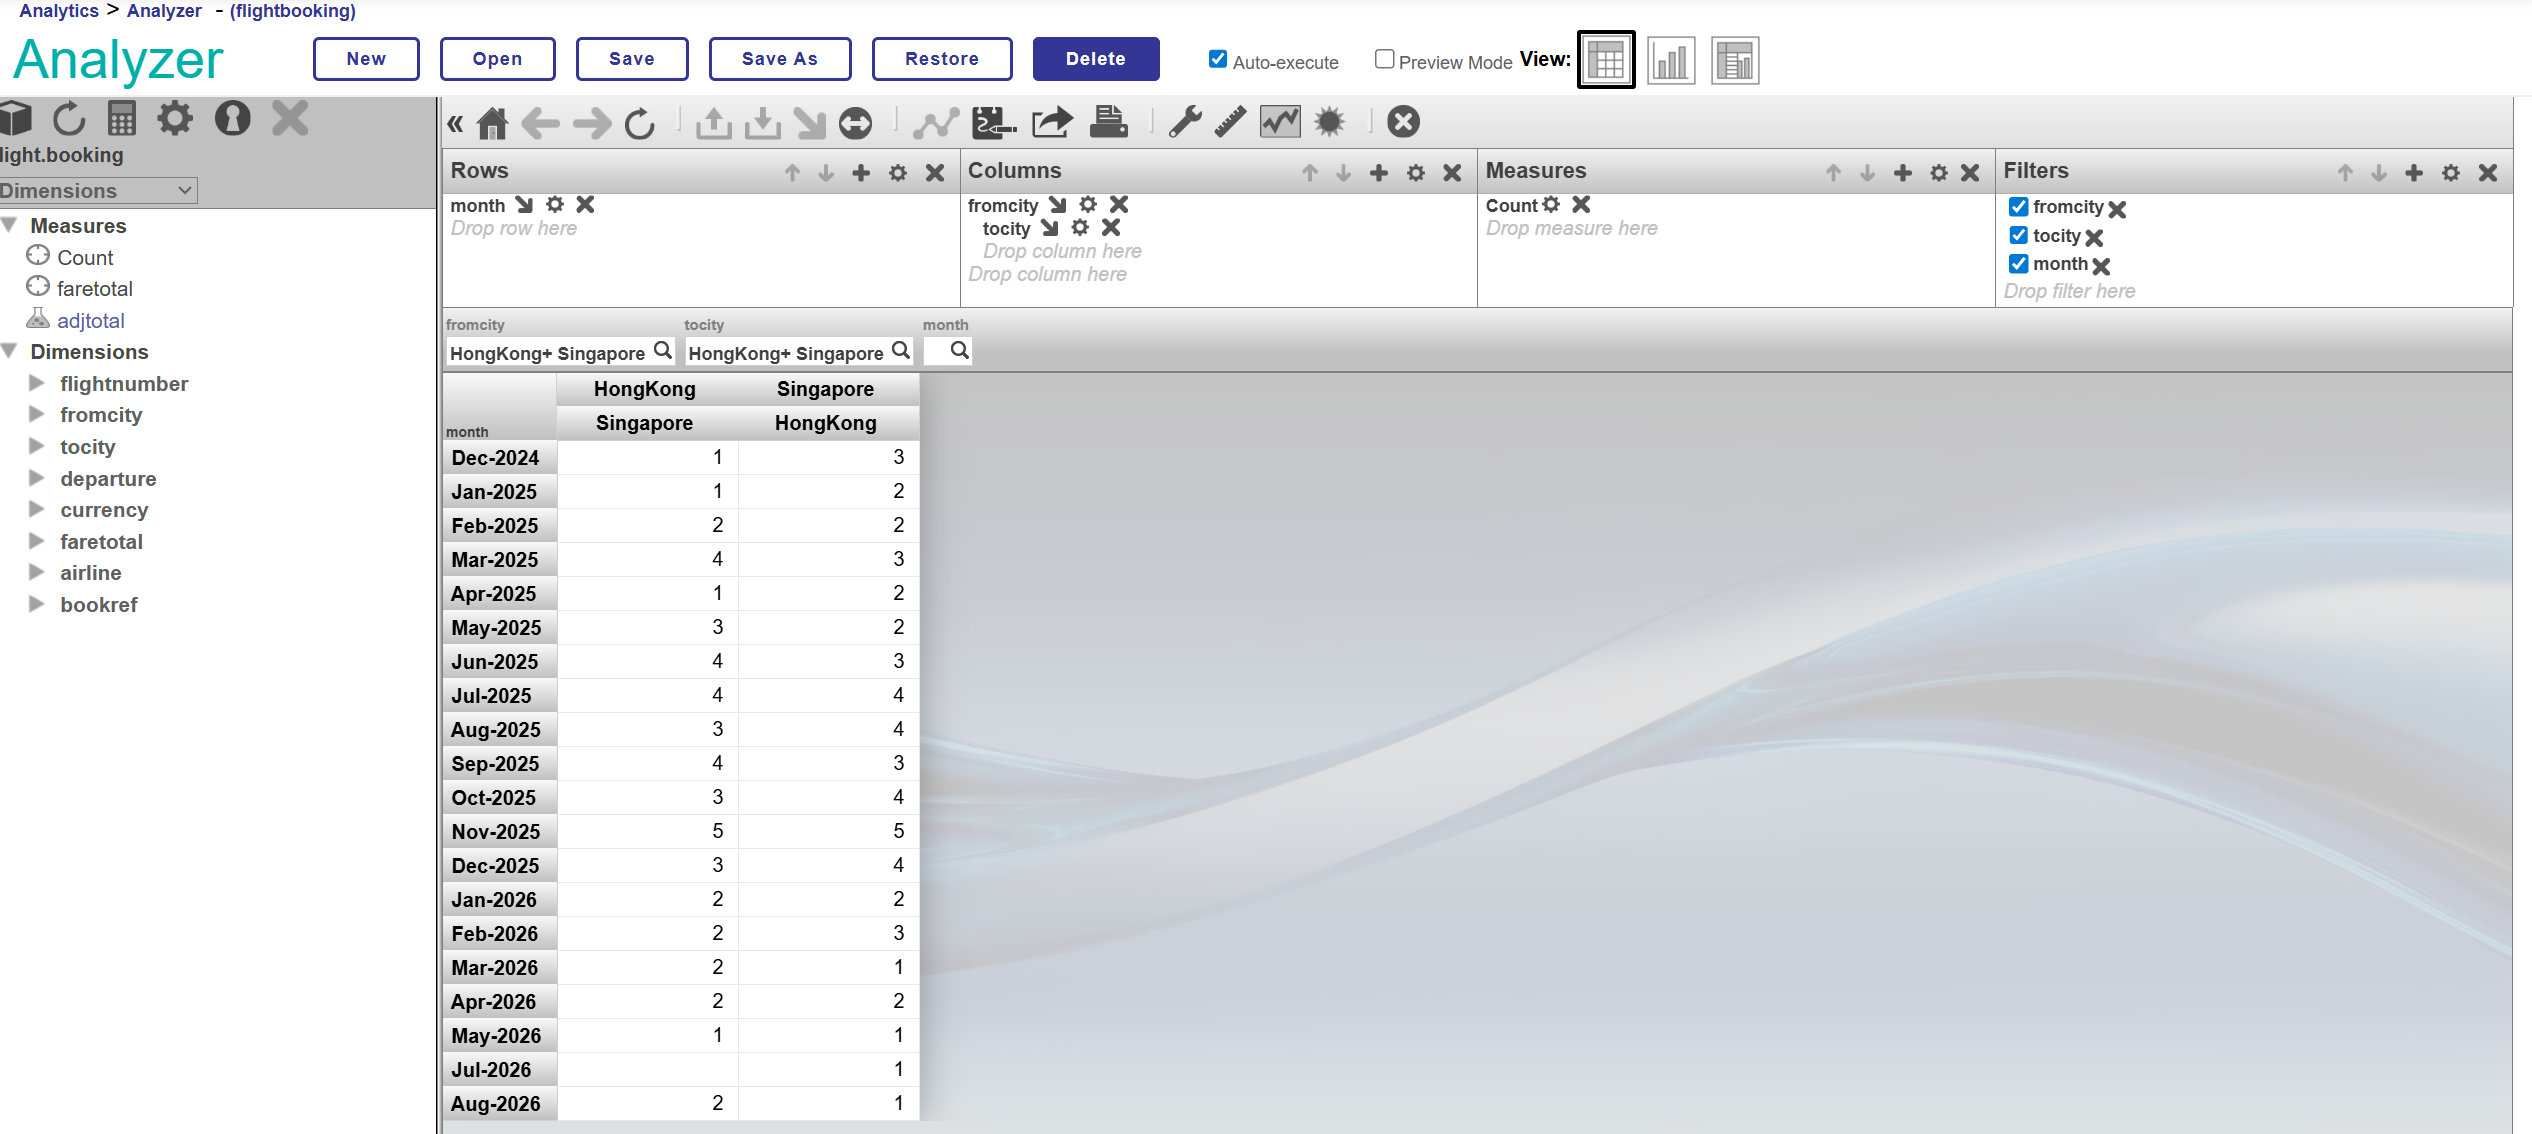Click the wrench settings icon
The width and height of the screenshot is (2532, 1134).
click(1185, 122)
